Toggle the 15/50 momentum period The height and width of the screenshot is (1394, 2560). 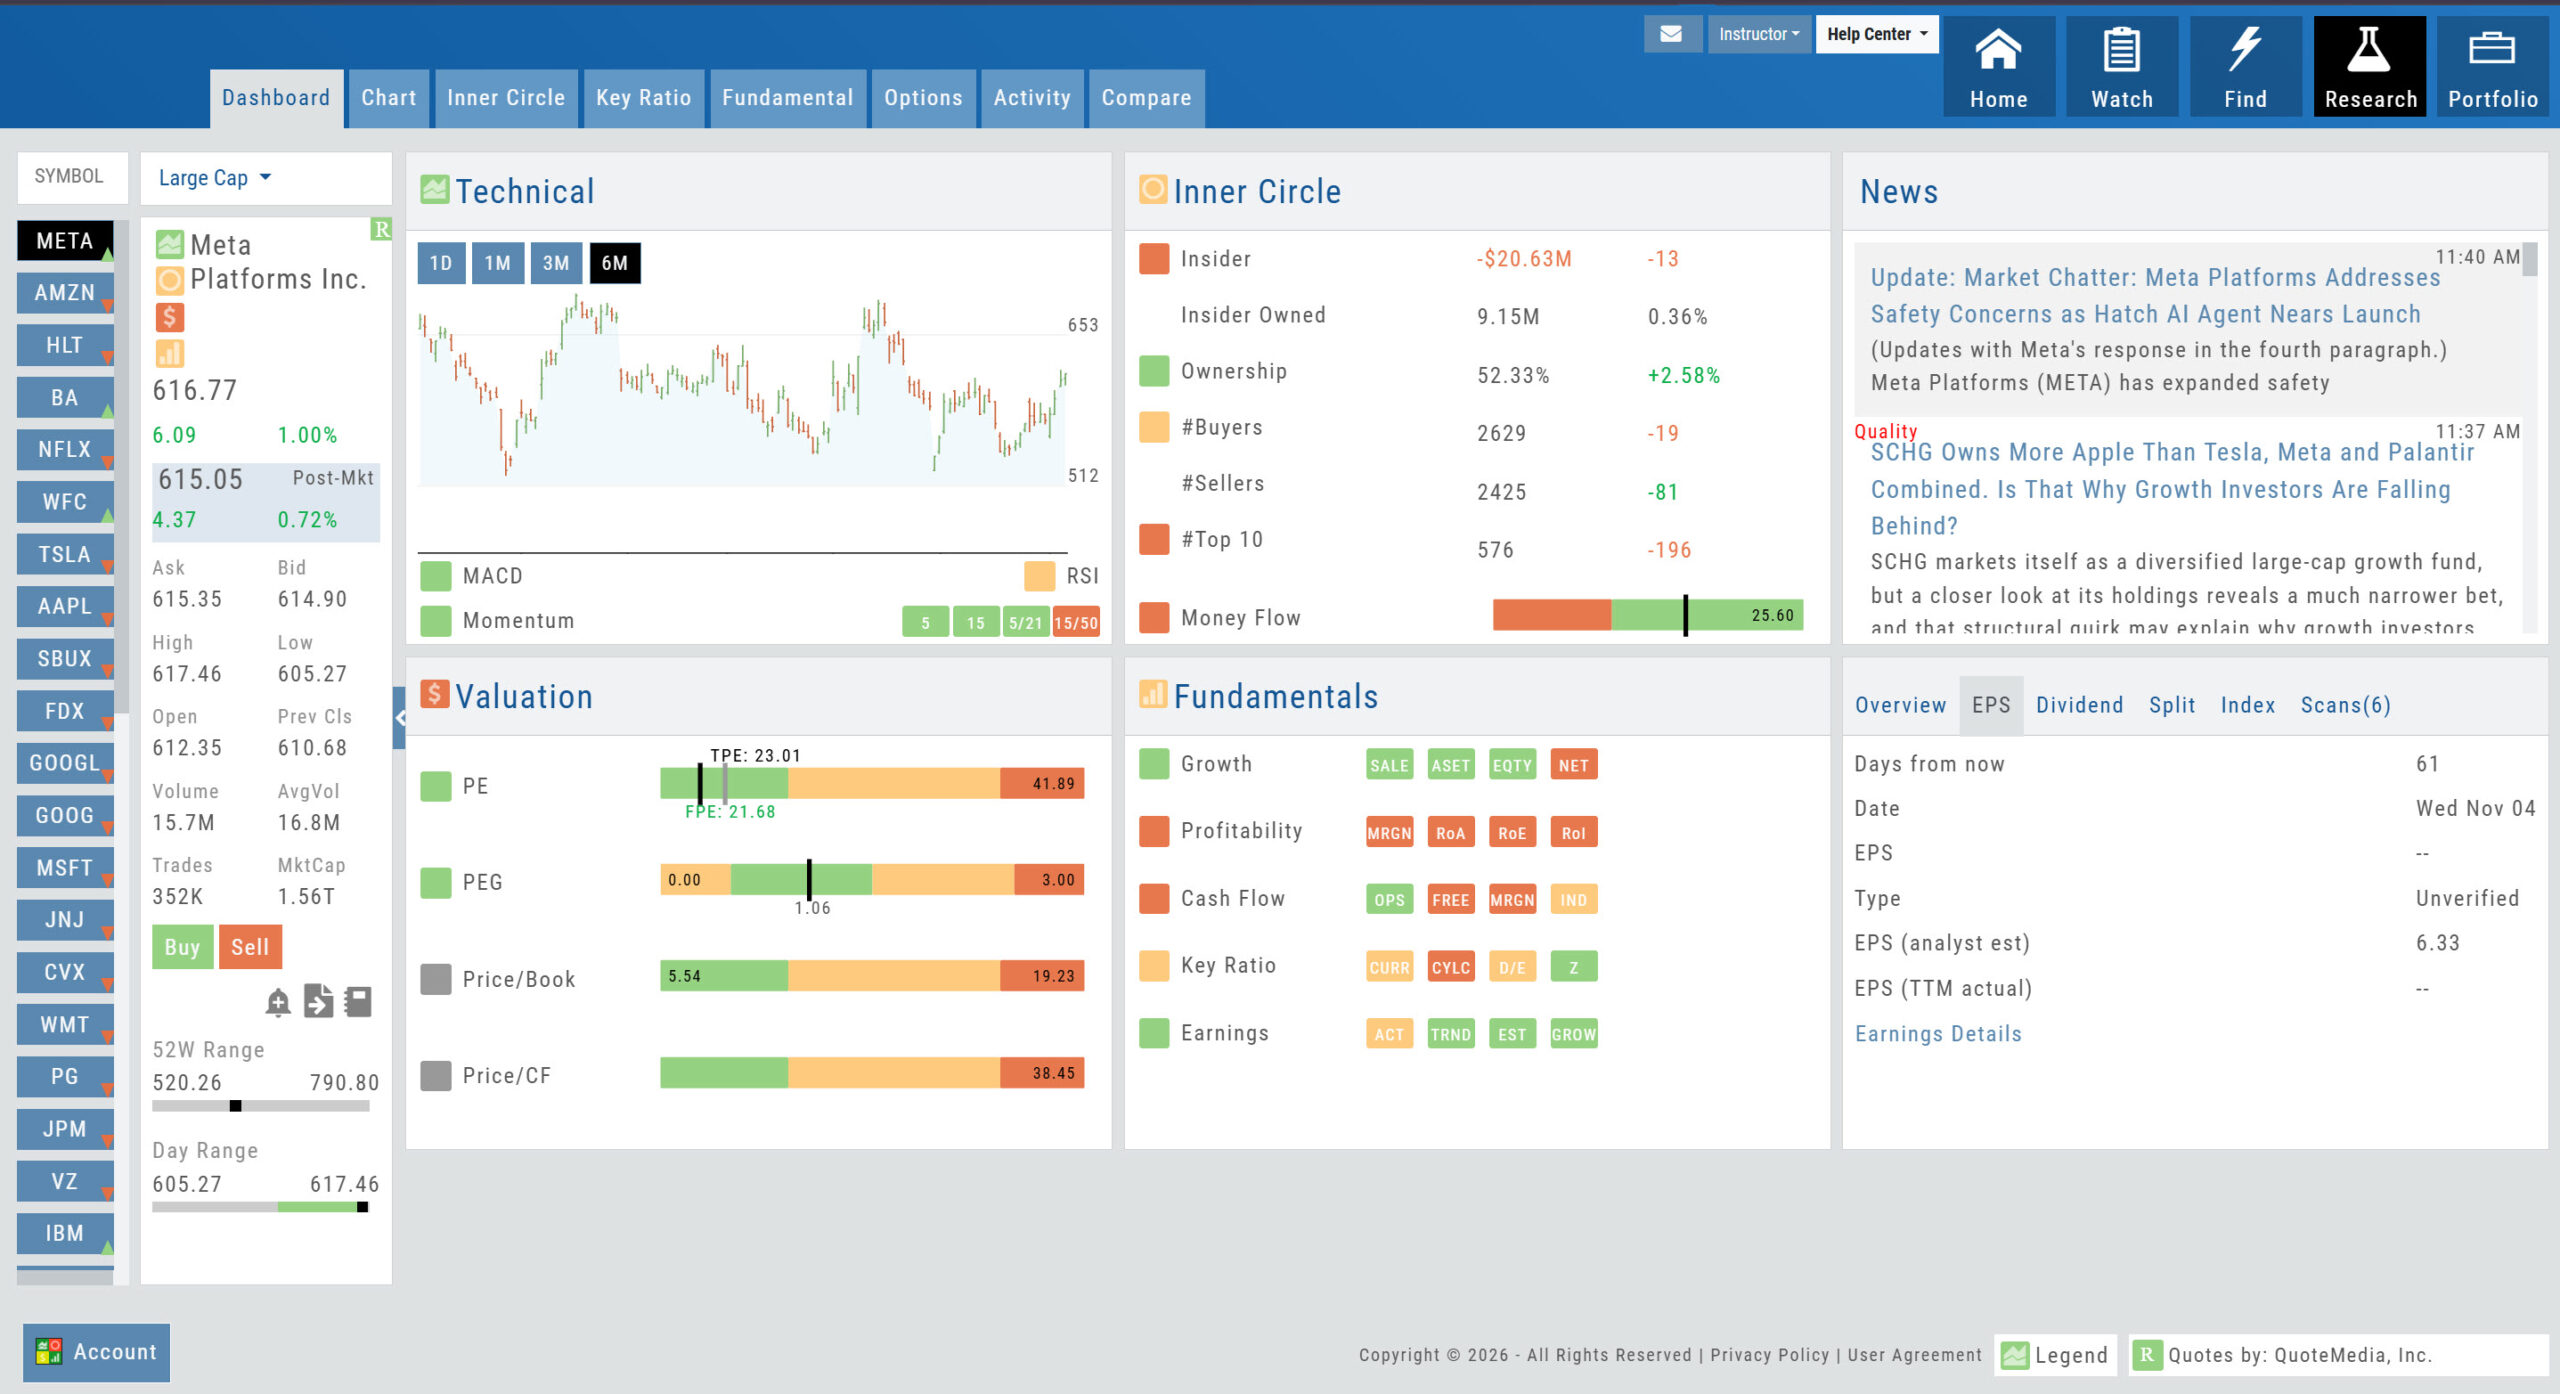(x=1076, y=622)
